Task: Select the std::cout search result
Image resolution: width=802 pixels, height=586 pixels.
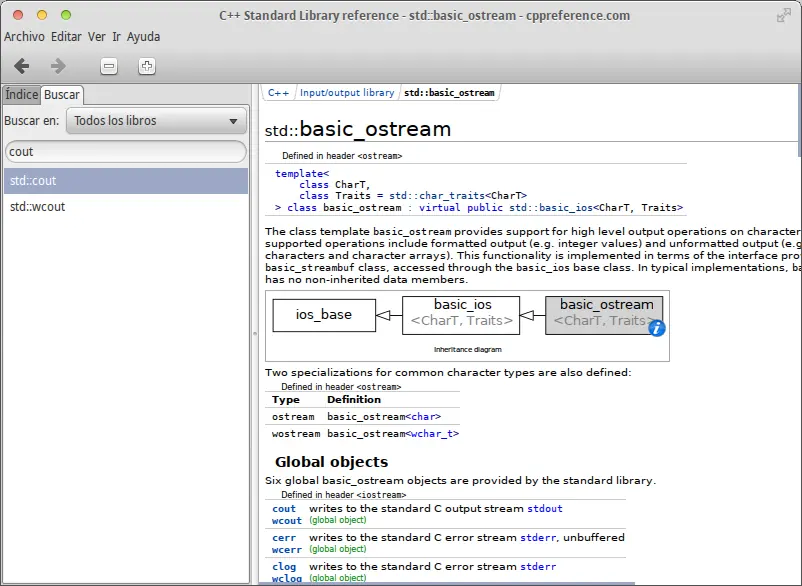Action: pos(126,181)
